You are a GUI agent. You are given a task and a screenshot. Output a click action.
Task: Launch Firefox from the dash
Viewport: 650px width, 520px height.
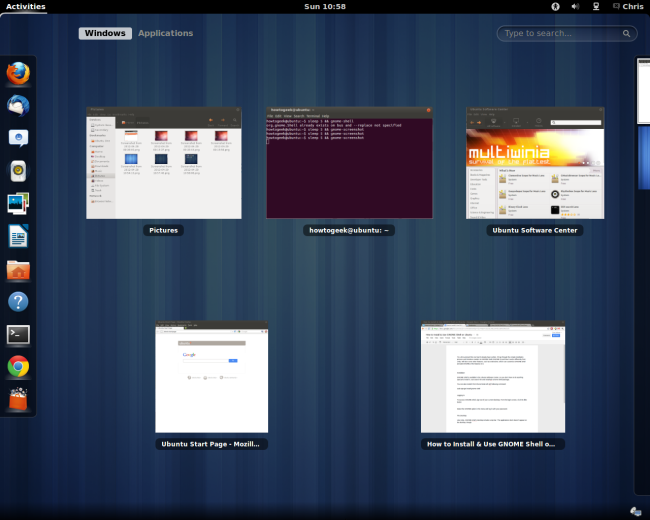[18, 74]
